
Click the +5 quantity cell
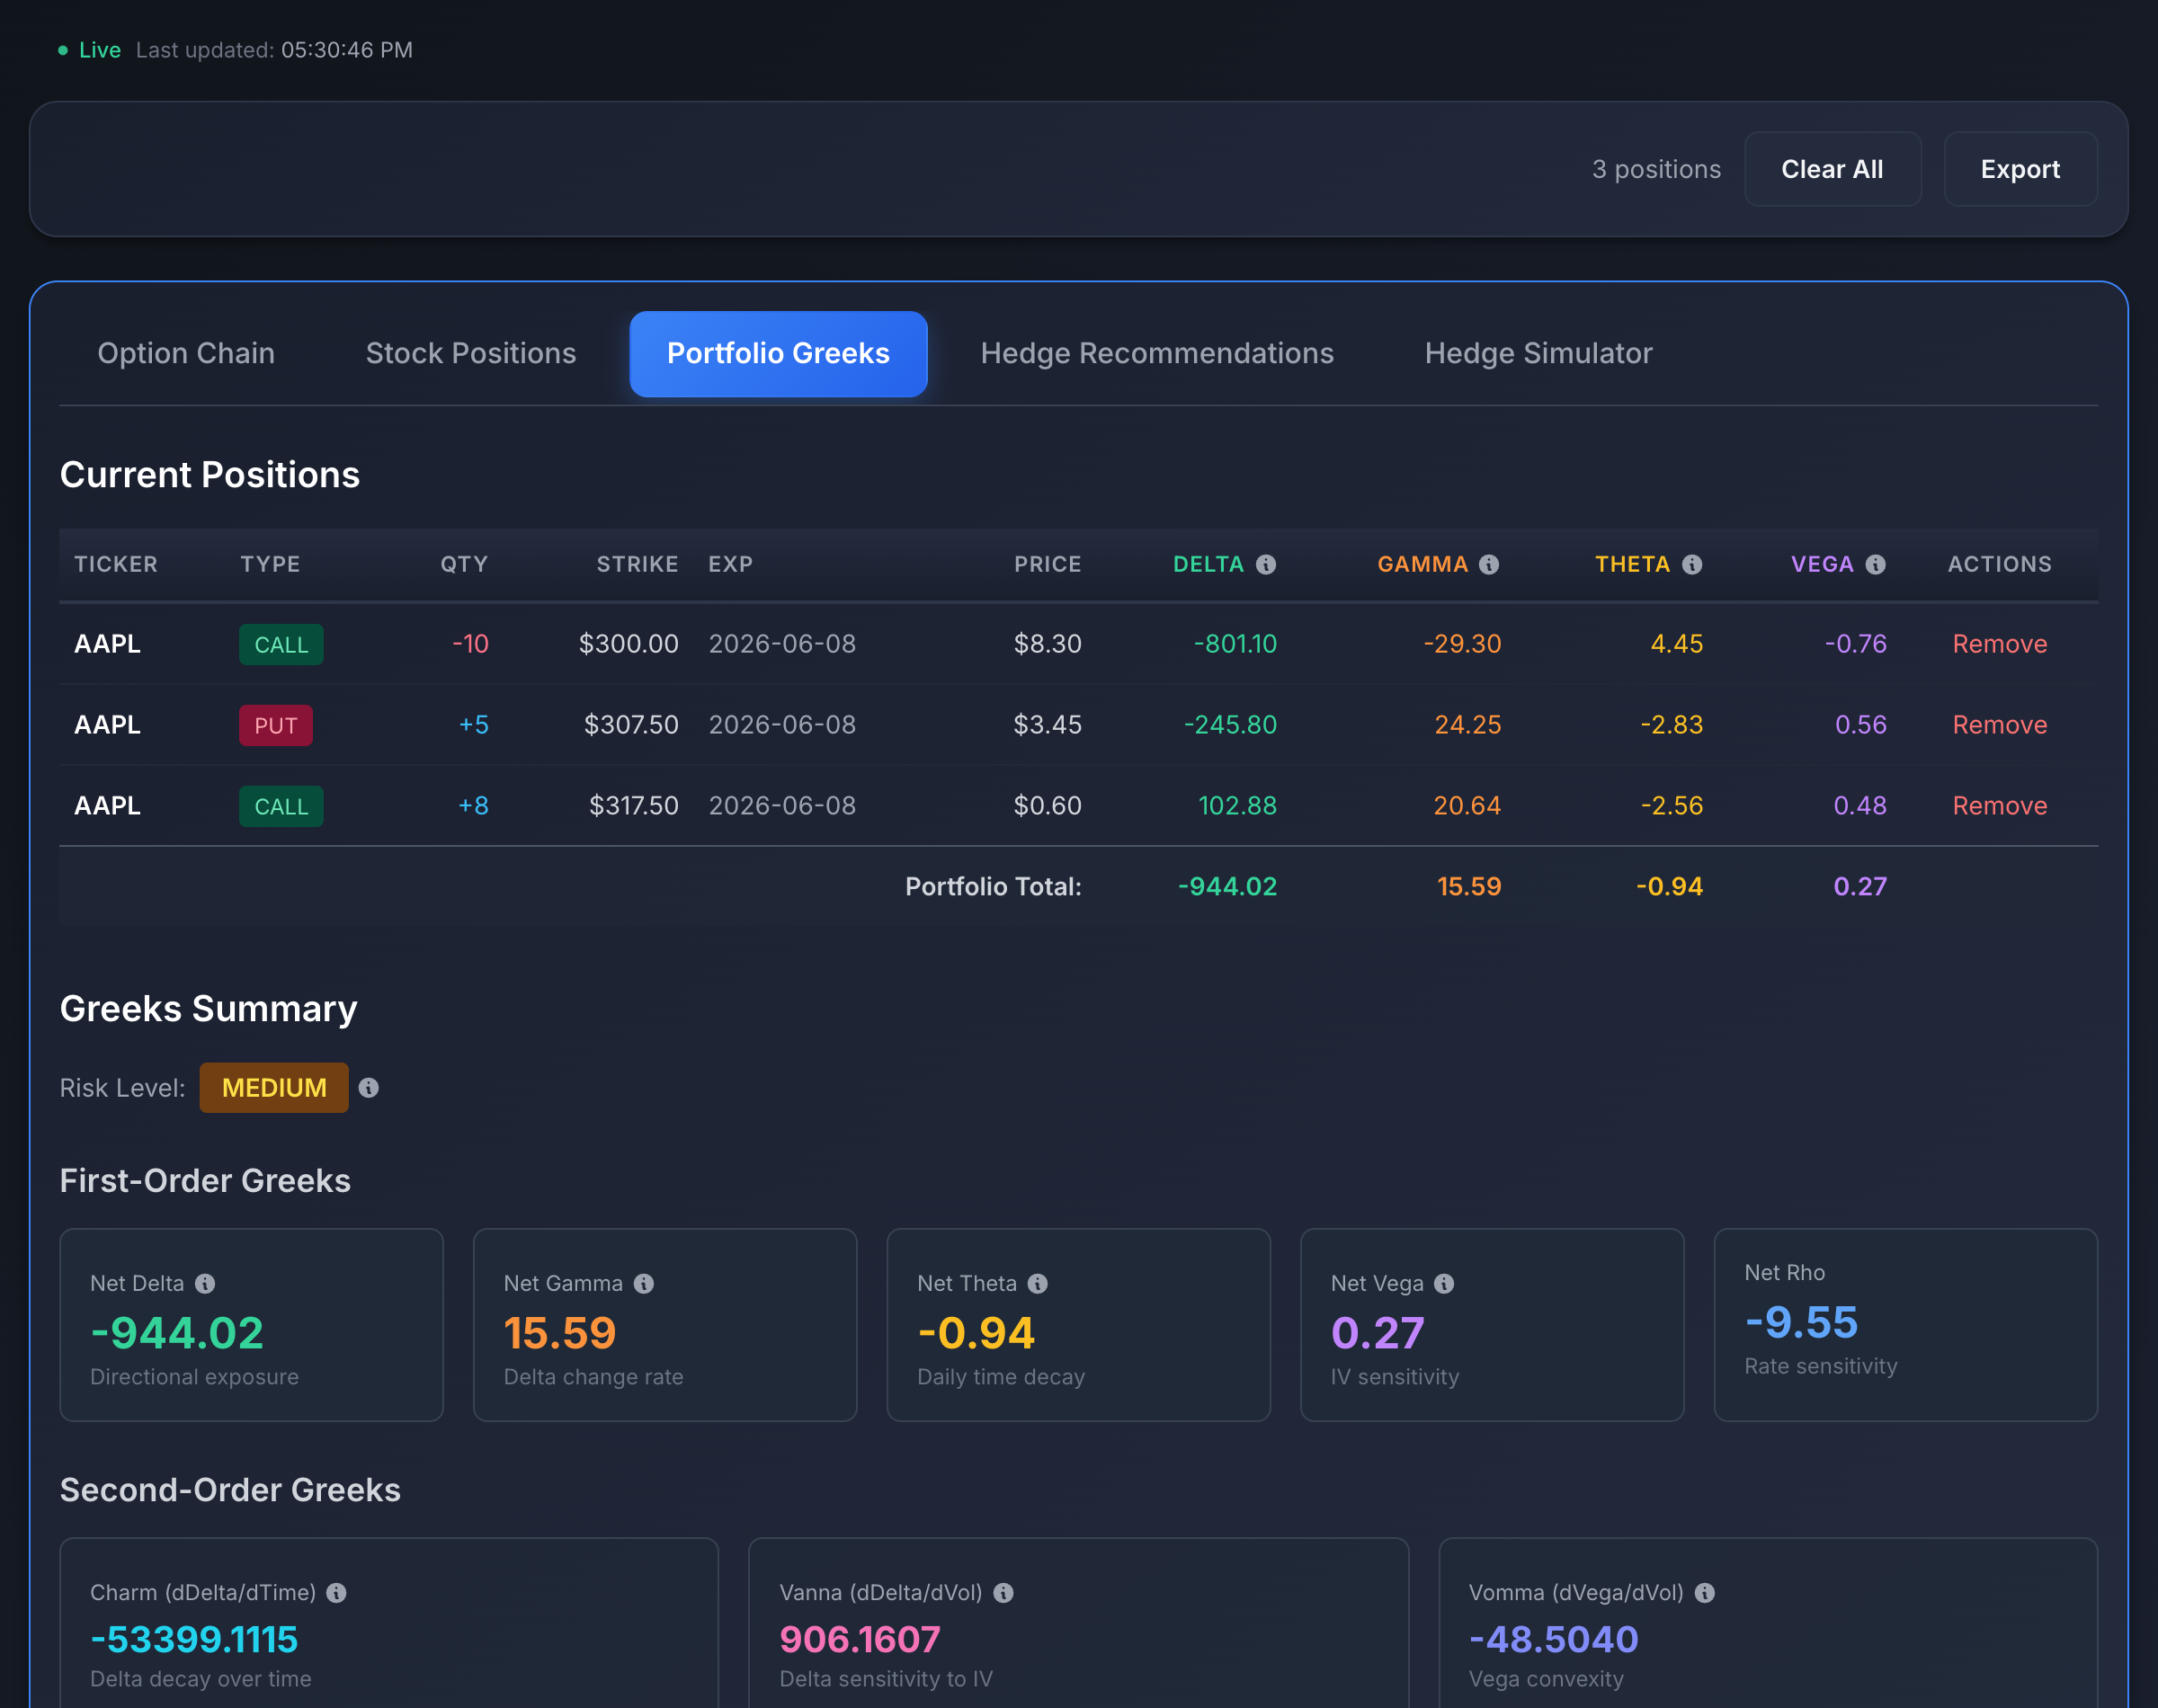click(x=474, y=725)
